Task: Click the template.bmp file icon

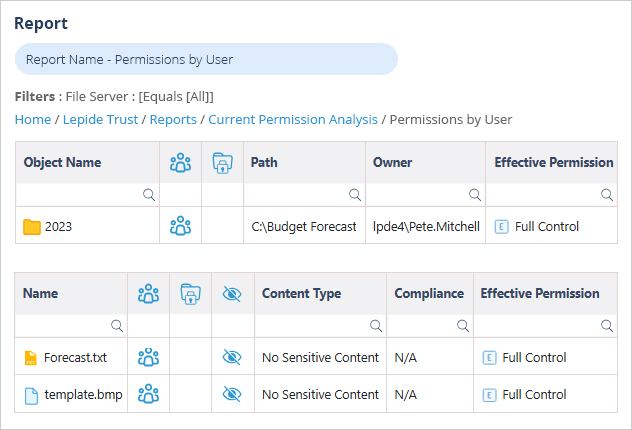Action: pyautogui.click(x=31, y=396)
